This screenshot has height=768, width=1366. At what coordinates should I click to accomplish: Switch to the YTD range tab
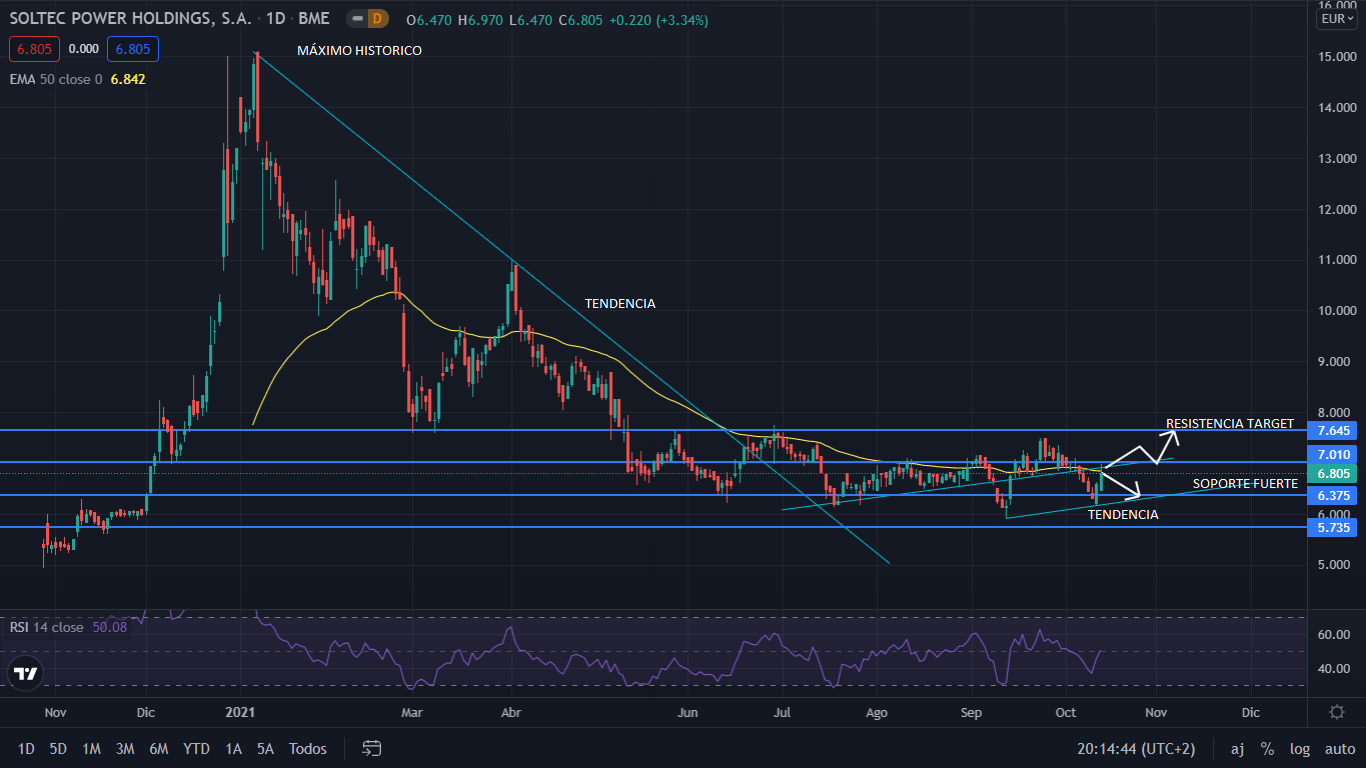tap(196, 748)
